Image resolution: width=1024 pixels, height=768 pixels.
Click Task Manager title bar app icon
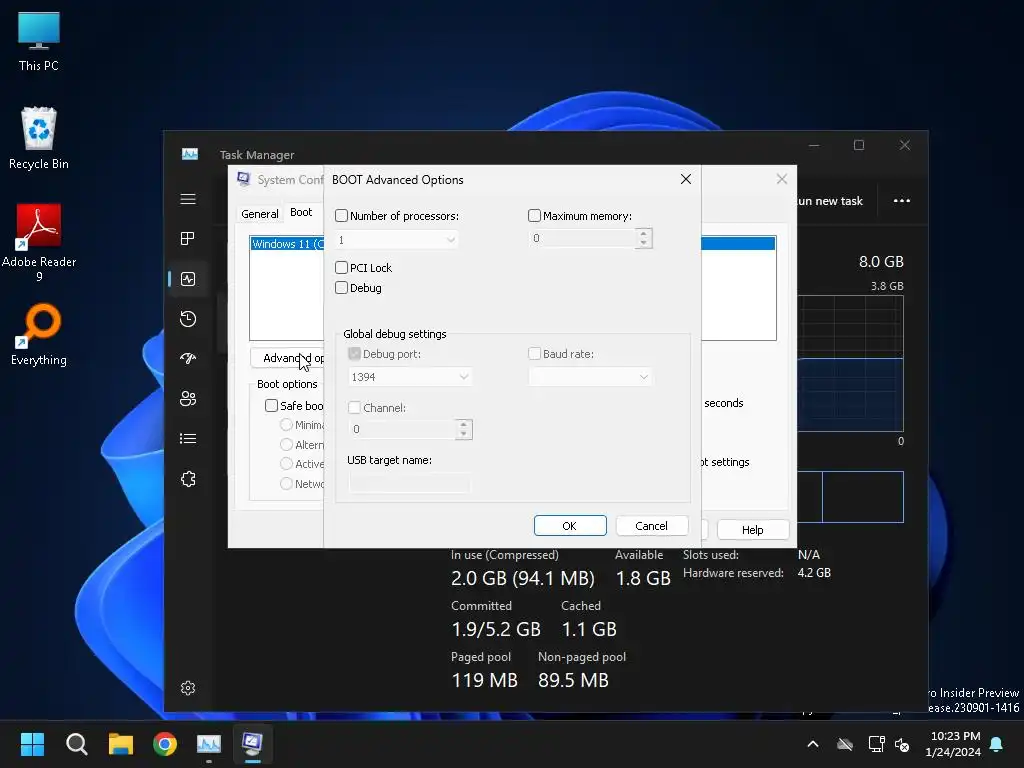[x=190, y=154]
